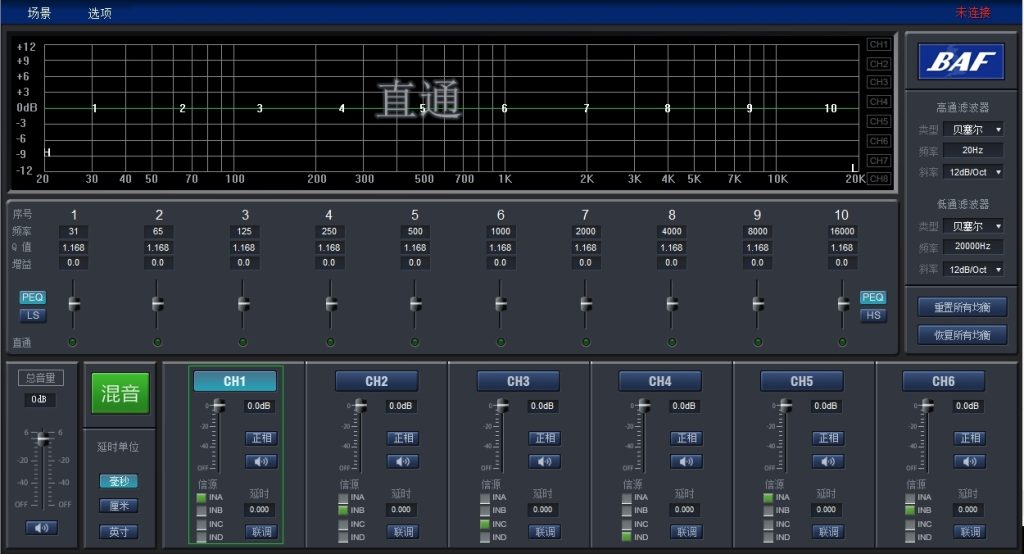
Task: Click CH1 联调 link button
Action: 261,532
